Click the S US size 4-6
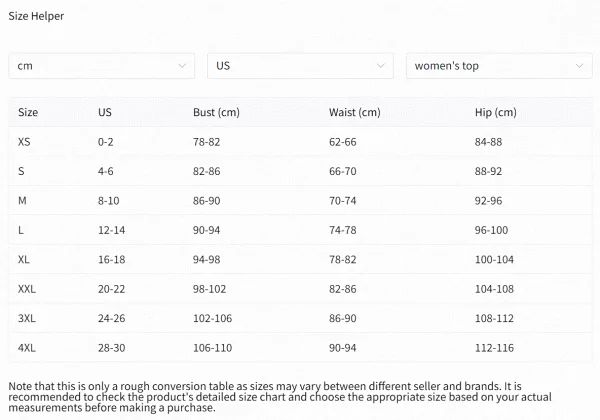 click(106, 171)
